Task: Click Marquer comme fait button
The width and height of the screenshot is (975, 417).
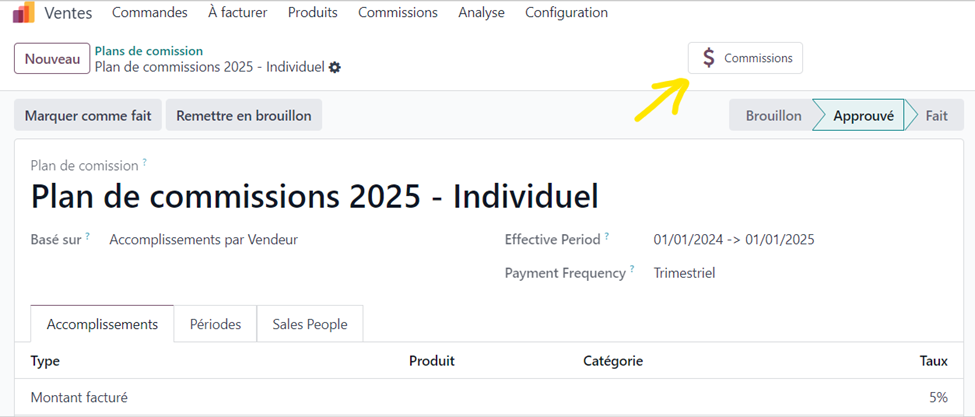Action: point(88,116)
